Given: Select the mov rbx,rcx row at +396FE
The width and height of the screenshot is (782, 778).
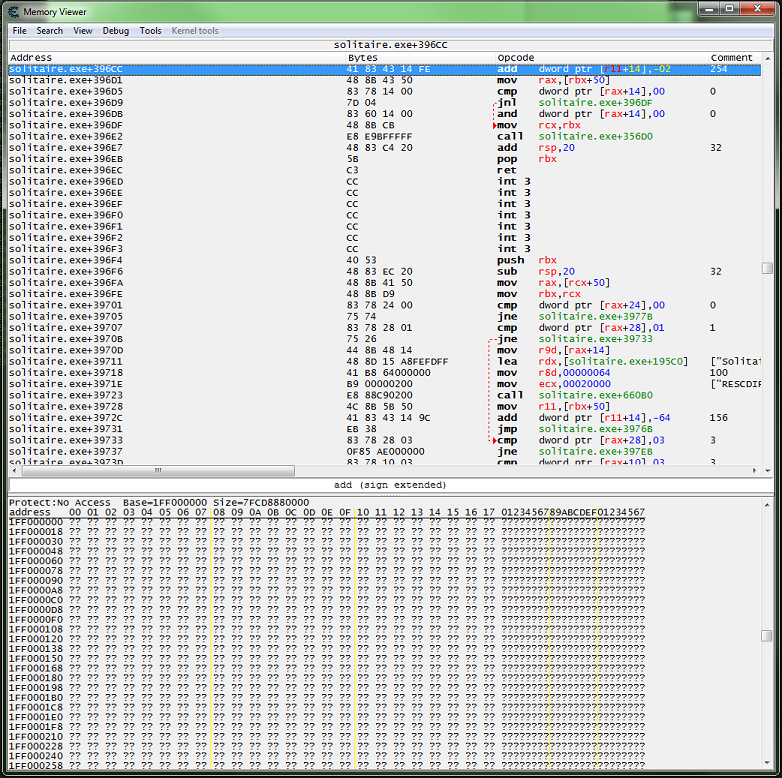Looking at the screenshot, I should (x=385, y=294).
